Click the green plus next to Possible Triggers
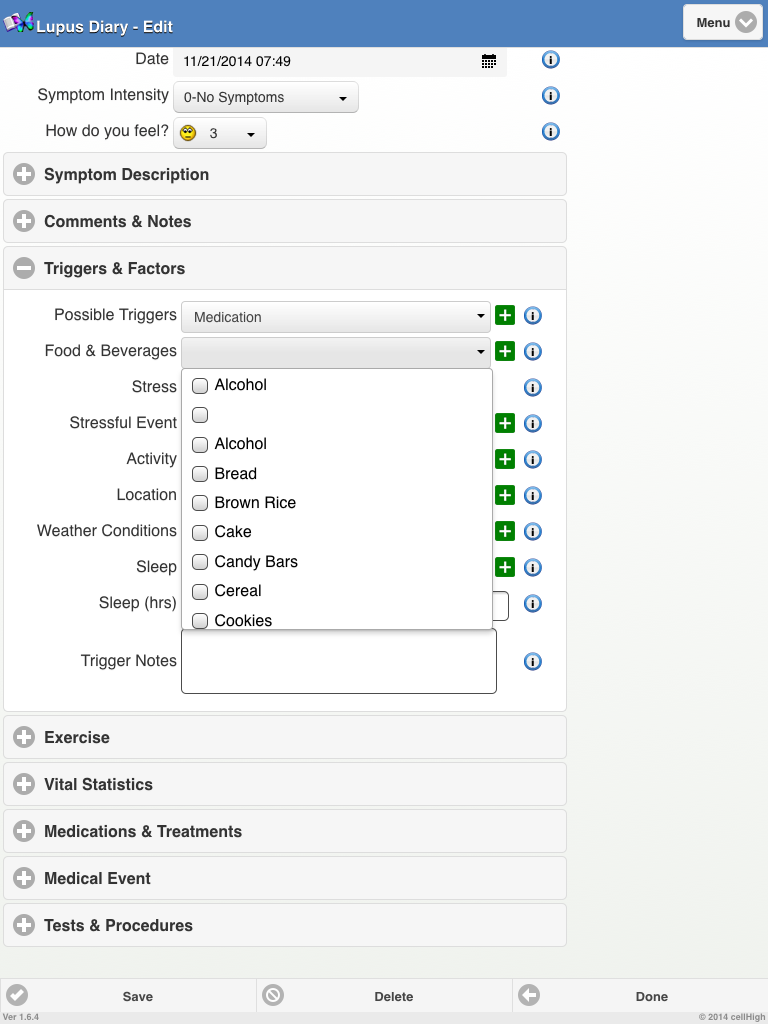This screenshot has height=1024, width=768. coord(505,316)
